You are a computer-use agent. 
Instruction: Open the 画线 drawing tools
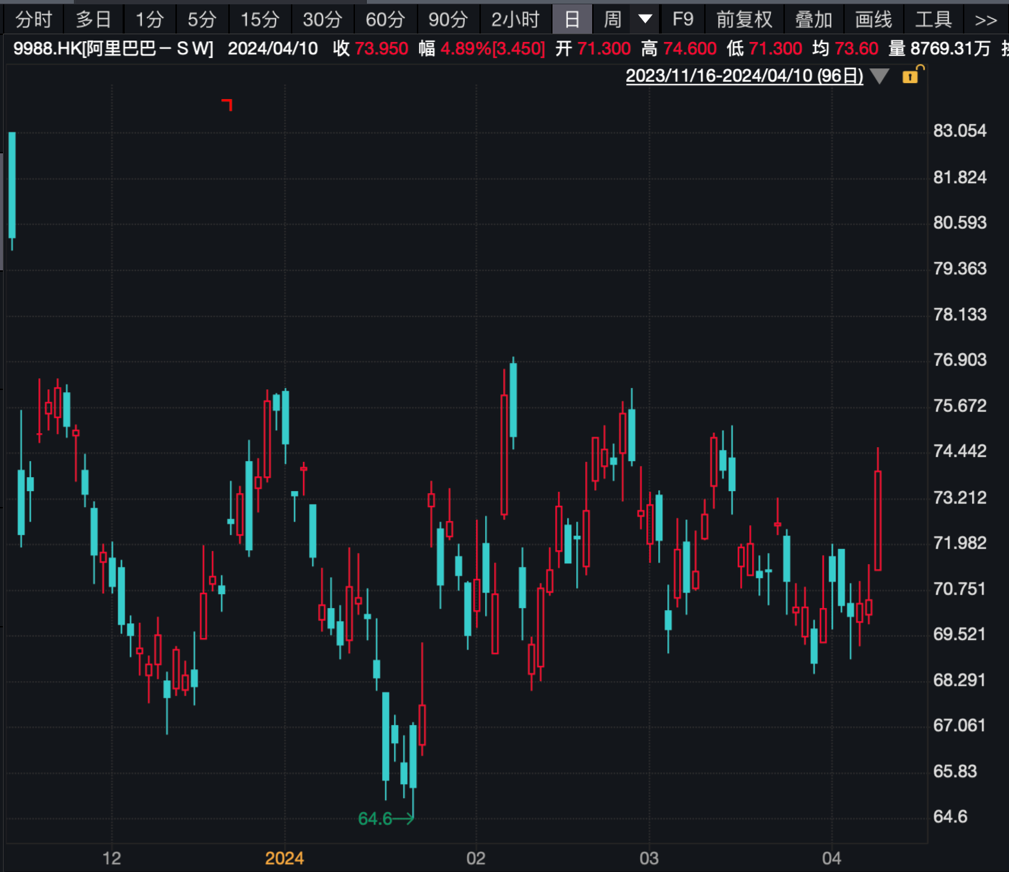point(873,19)
